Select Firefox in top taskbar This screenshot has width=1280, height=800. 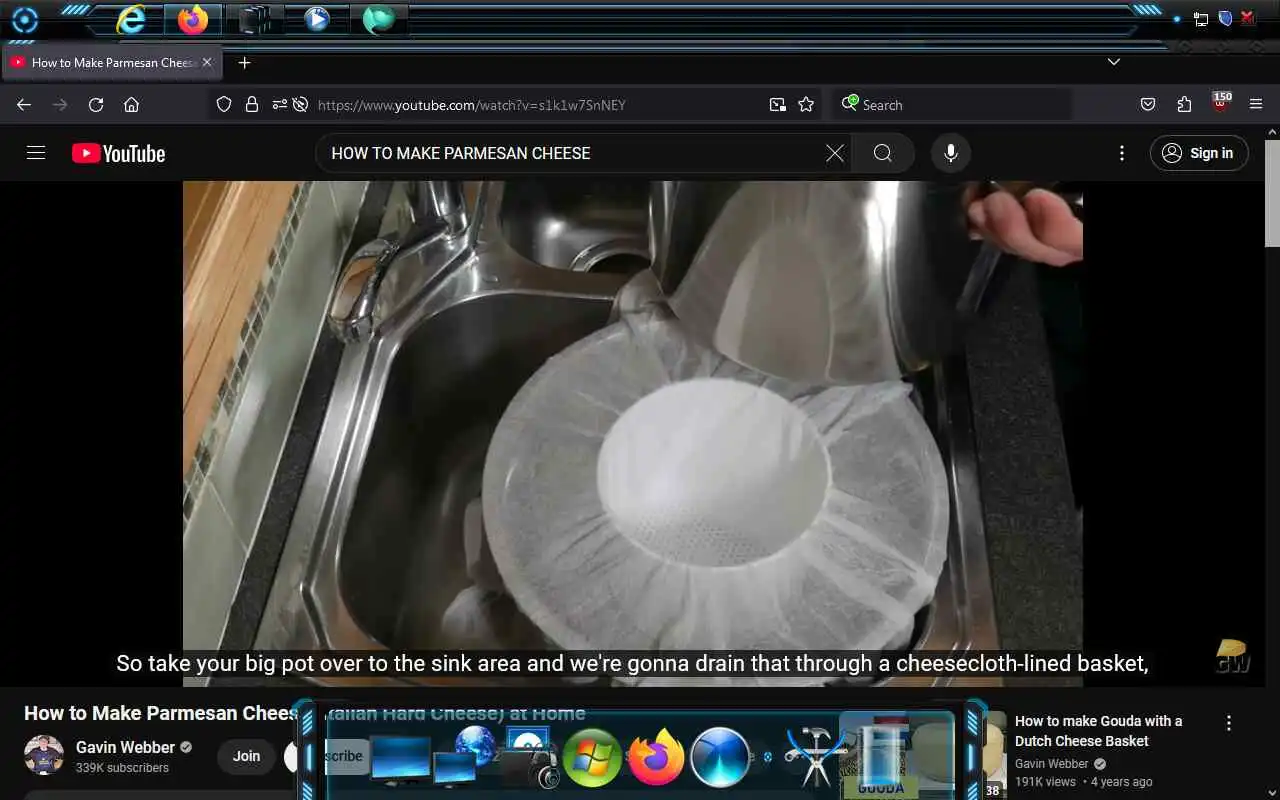192,19
